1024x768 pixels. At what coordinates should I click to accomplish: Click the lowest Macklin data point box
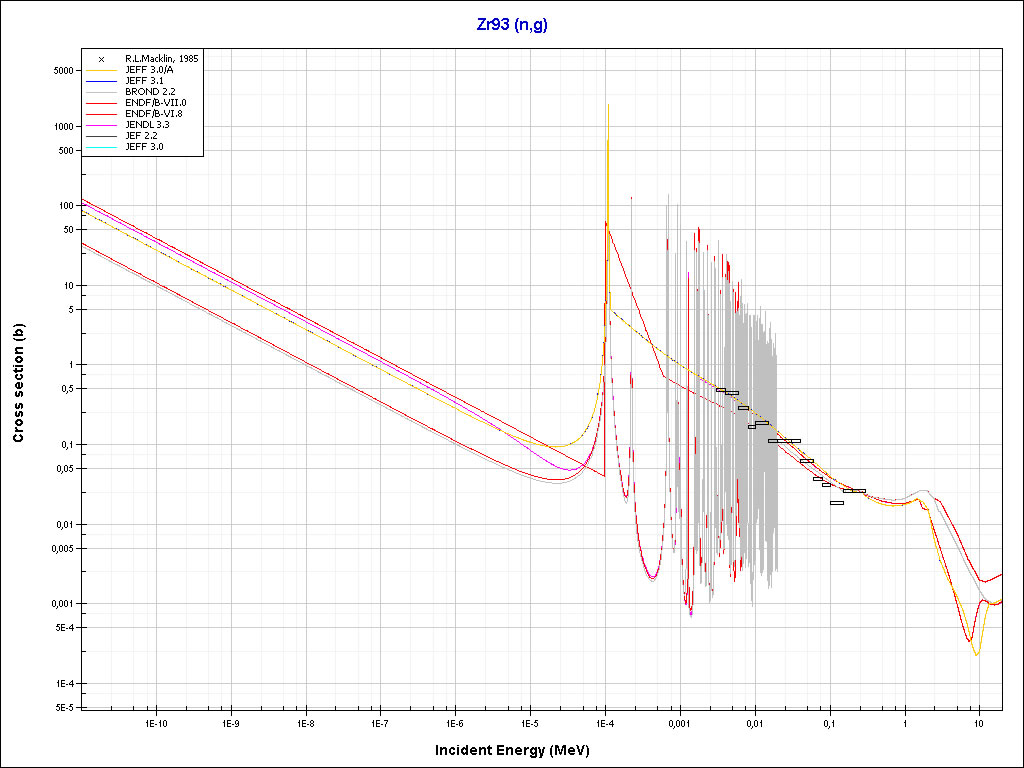(x=837, y=503)
